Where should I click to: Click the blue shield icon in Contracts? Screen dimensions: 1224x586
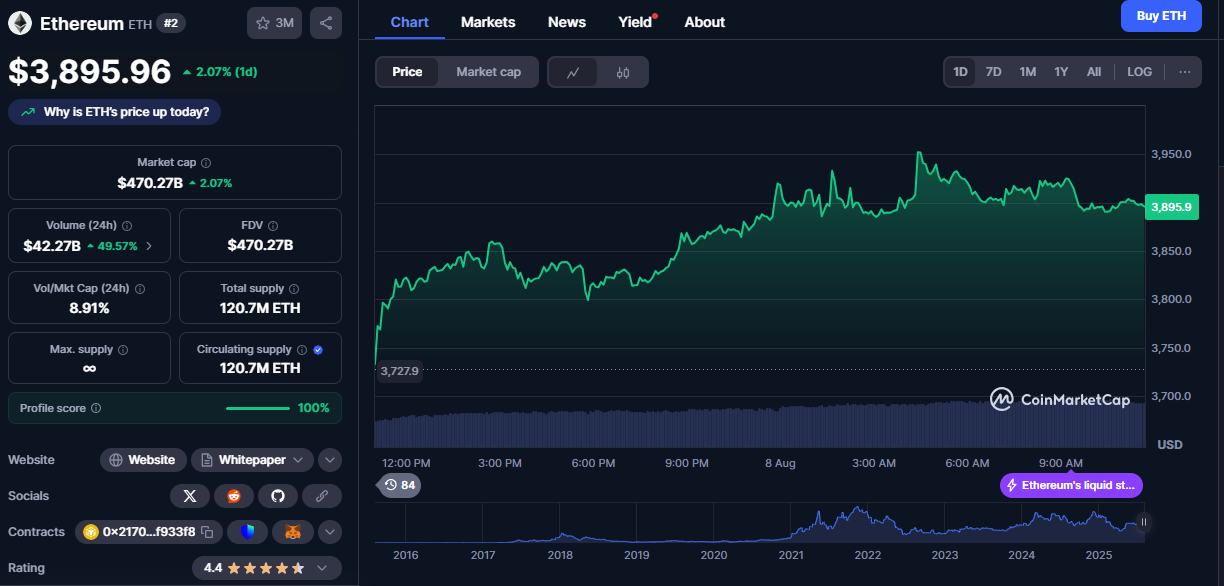(x=247, y=532)
